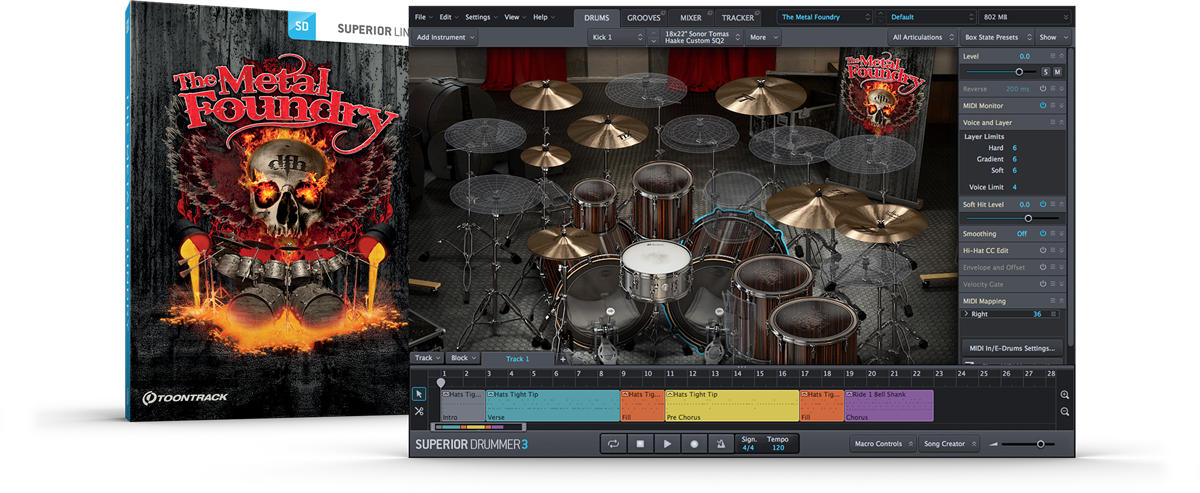Toggle Velocity Gate power switch

[x=1041, y=284]
